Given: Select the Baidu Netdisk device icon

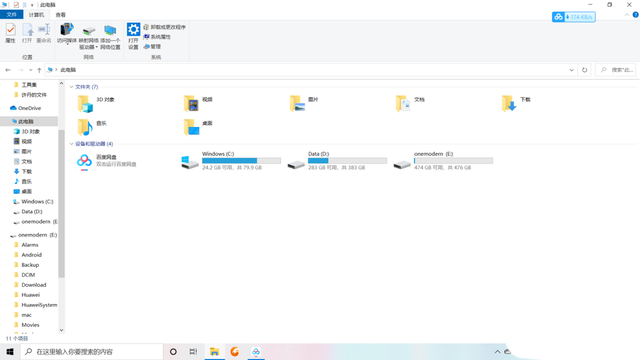Looking at the screenshot, I should (84, 161).
